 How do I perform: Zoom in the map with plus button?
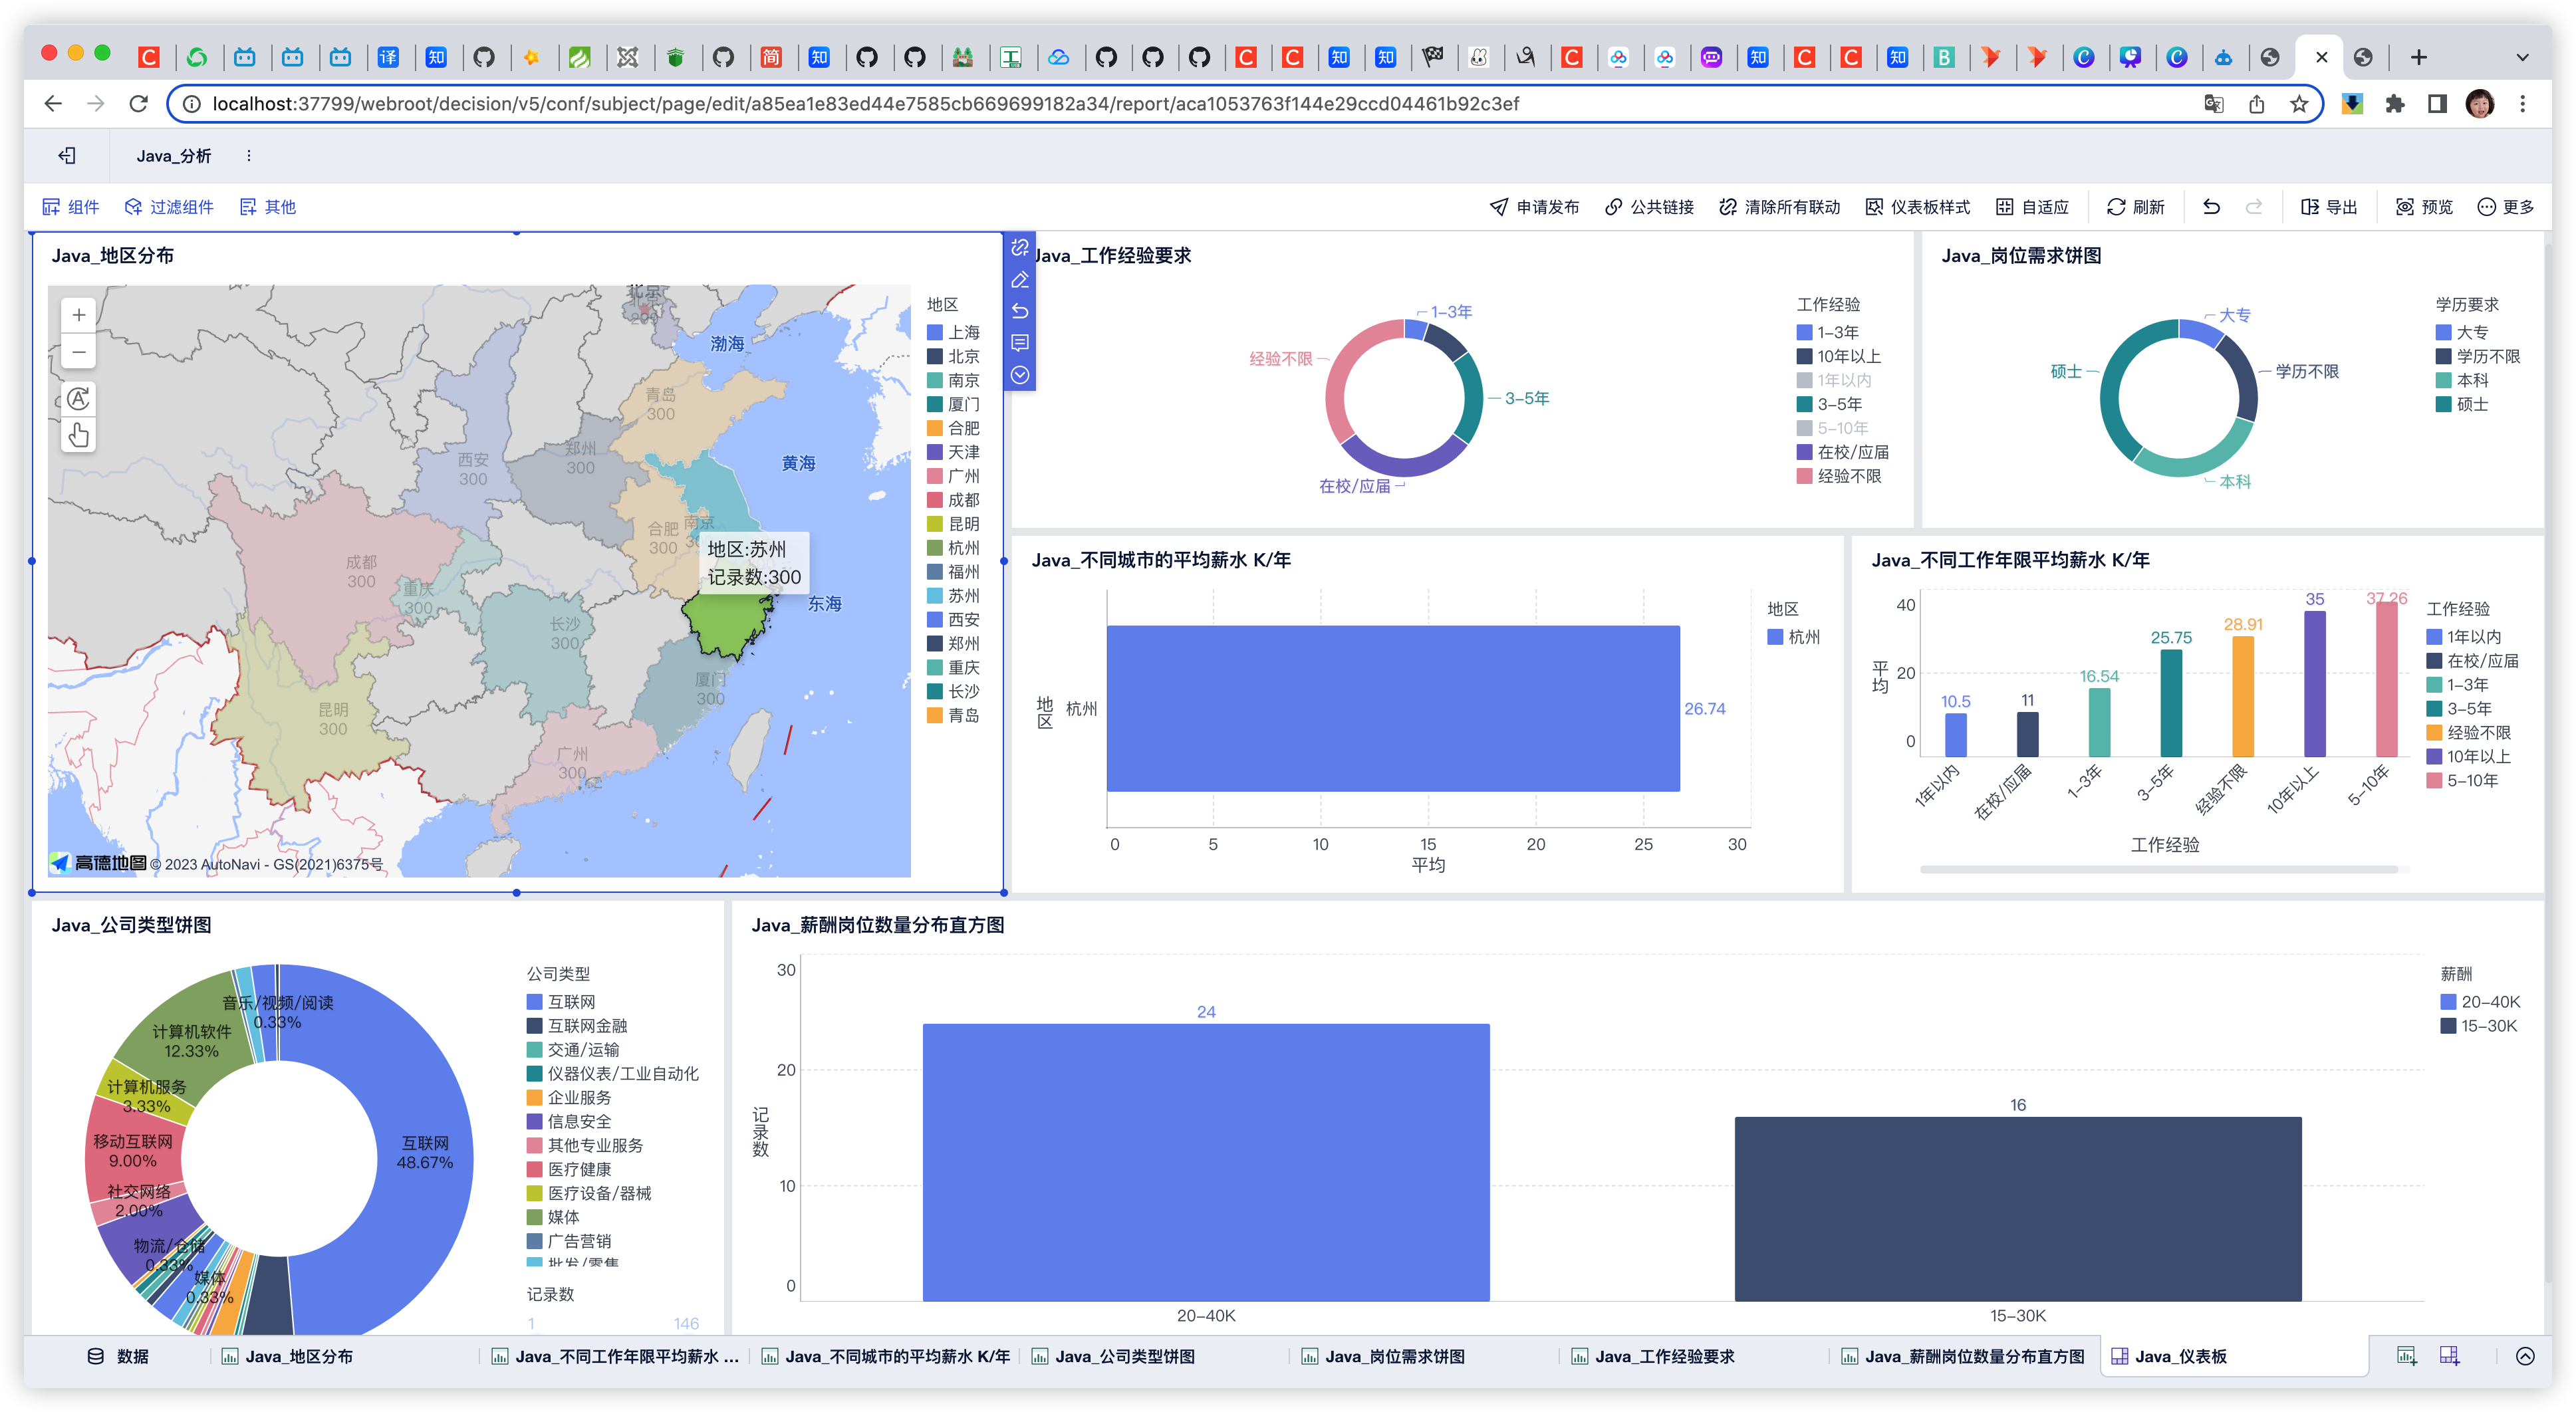(78, 315)
